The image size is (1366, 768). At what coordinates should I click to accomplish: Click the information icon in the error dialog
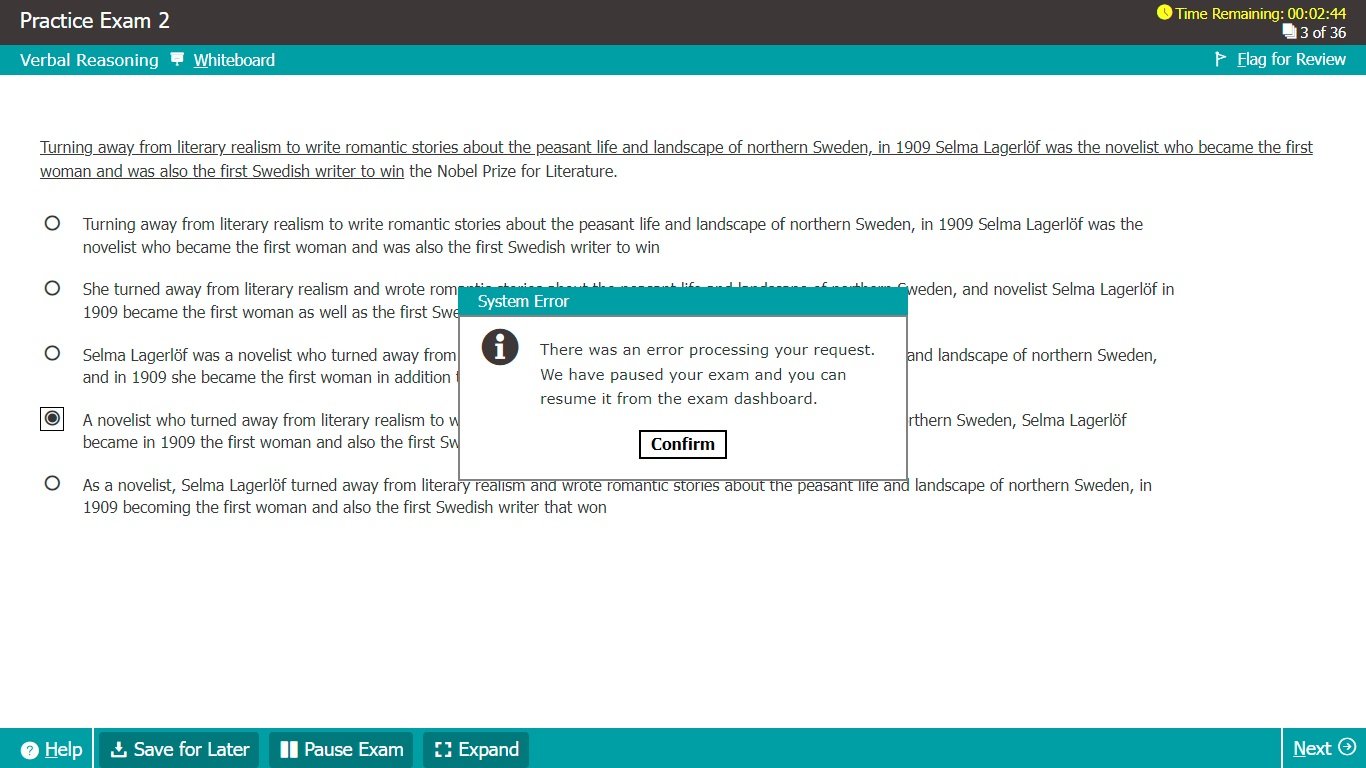tap(499, 347)
